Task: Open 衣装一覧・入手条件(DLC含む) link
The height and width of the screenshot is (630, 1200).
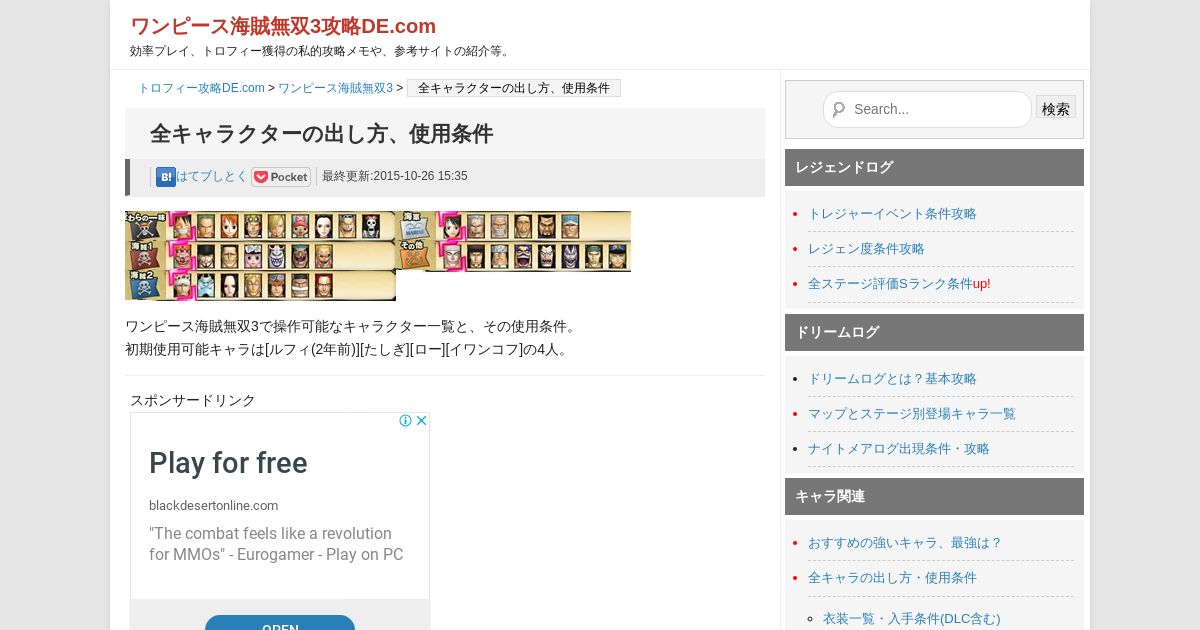Action: click(x=911, y=619)
